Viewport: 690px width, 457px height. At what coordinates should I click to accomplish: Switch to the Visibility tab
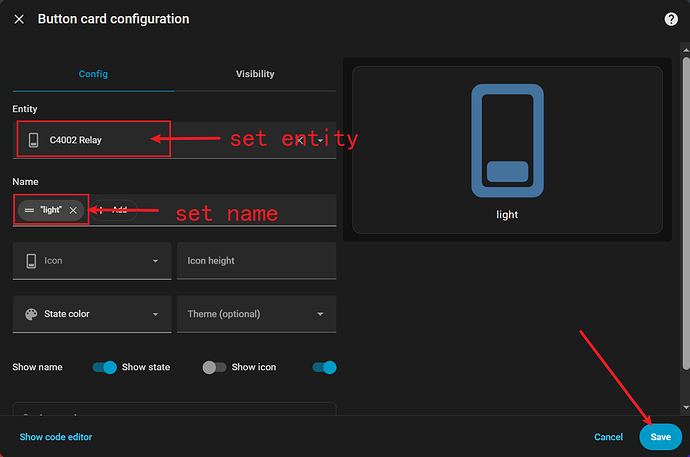pyautogui.click(x=255, y=74)
